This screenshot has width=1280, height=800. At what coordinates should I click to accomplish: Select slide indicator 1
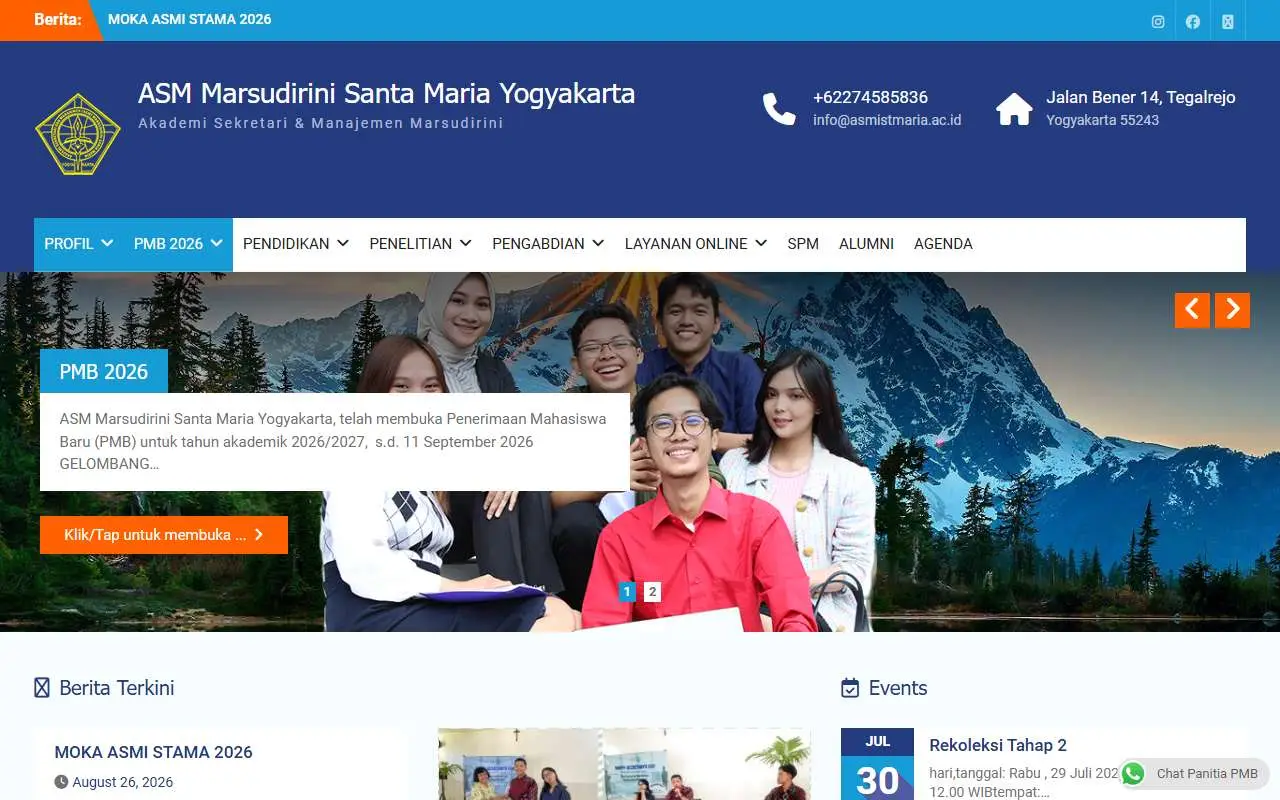click(x=627, y=592)
